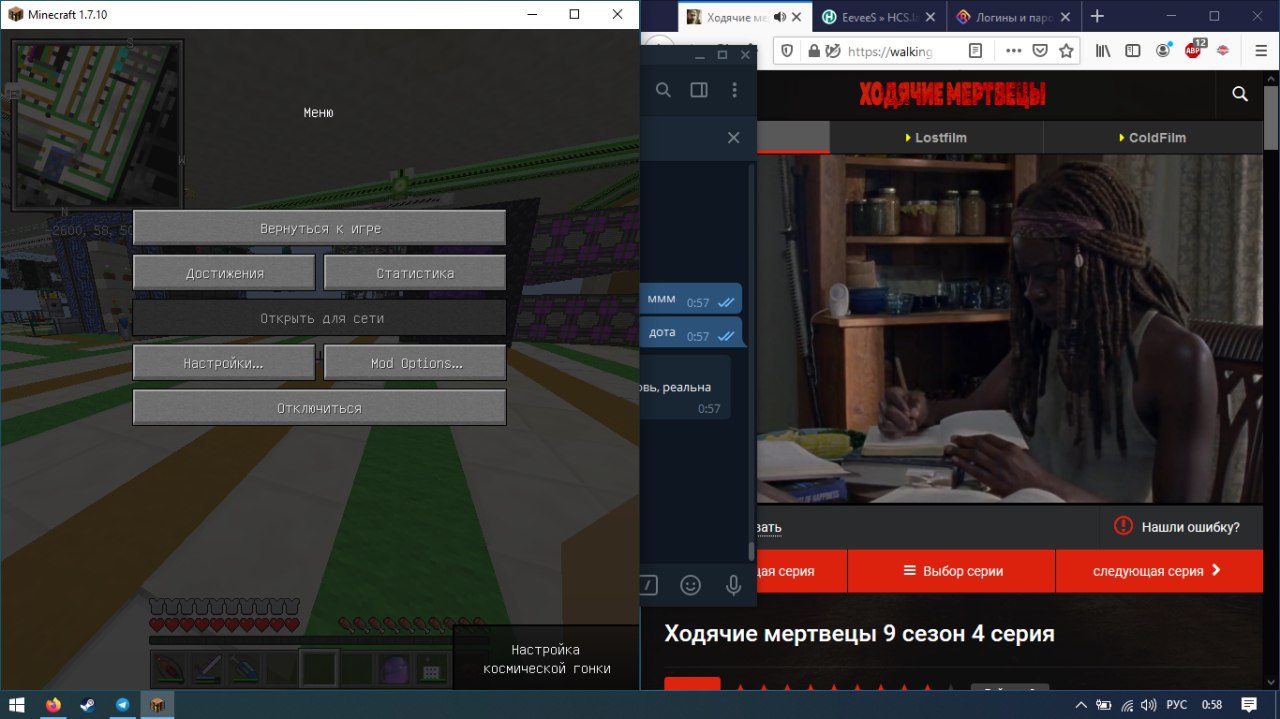The width and height of the screenshot is (1280, 719).
Task: Toggle Telegram side panel icon
Action: (699, 90)
